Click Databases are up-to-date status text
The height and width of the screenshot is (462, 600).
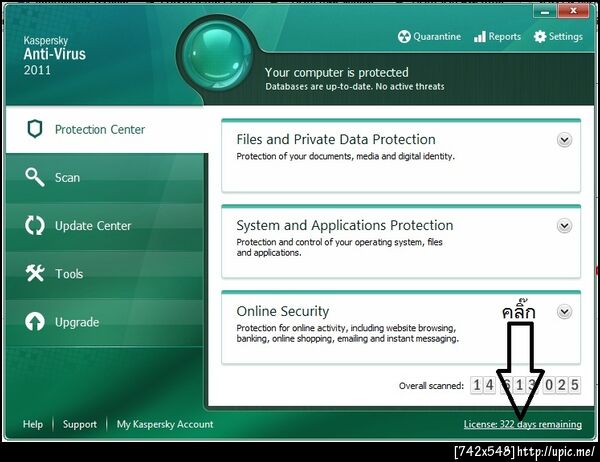click(x=355, y=87)
